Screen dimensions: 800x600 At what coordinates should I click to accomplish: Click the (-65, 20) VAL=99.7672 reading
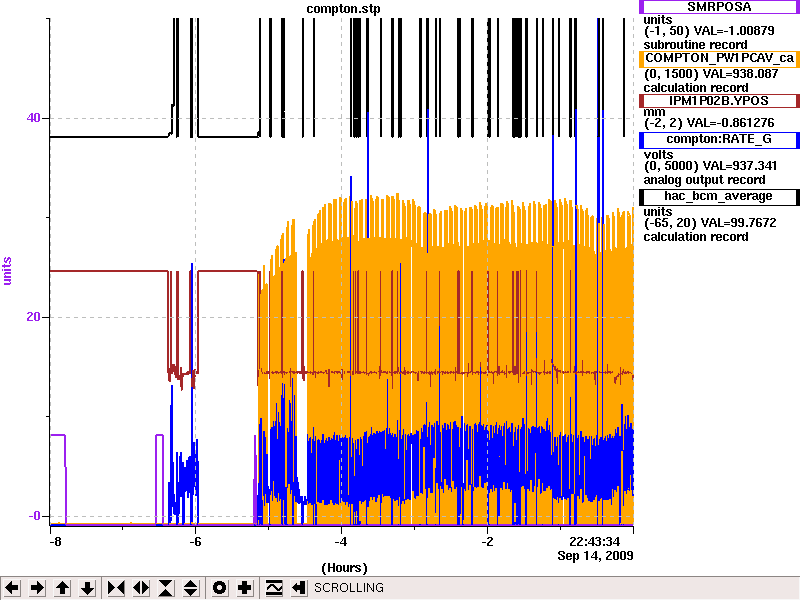point(710,223)
